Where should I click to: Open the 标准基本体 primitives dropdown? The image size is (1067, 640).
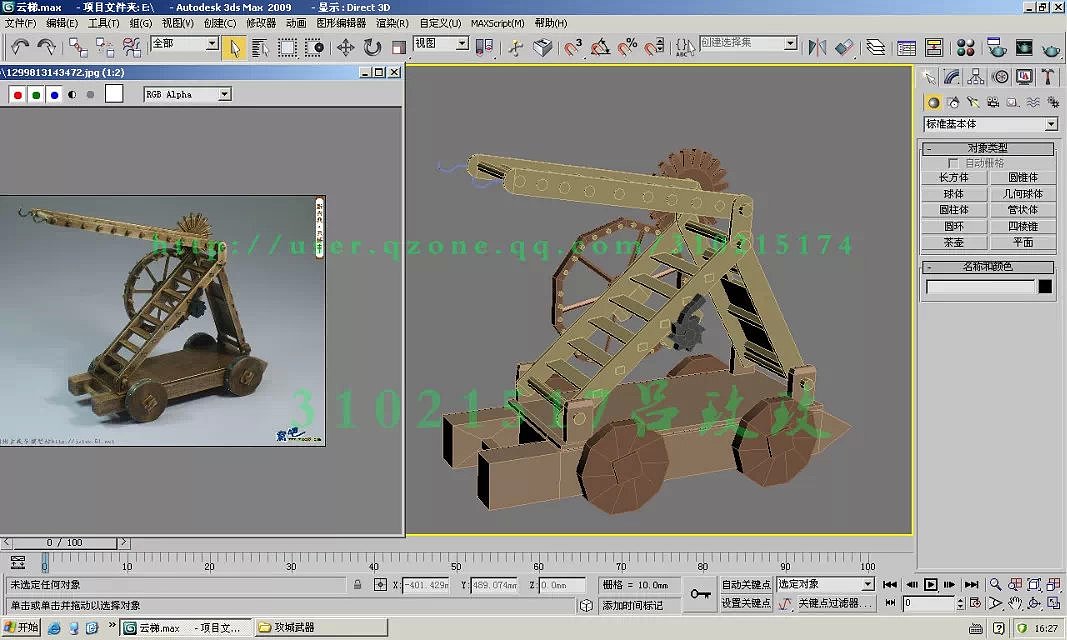point(1052,124)
